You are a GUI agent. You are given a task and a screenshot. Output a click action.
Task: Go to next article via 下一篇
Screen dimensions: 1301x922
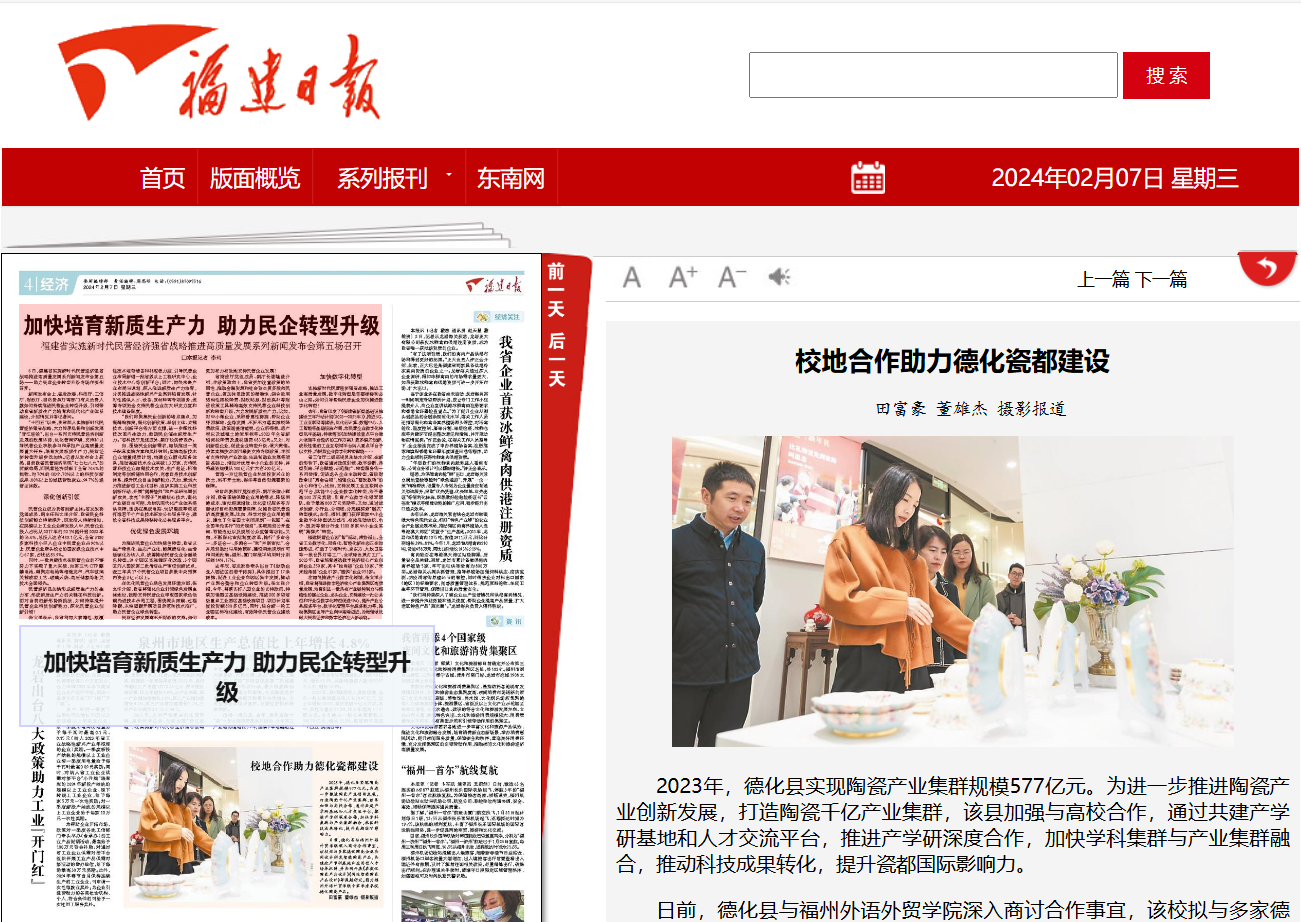click(x=1161, y=279)
